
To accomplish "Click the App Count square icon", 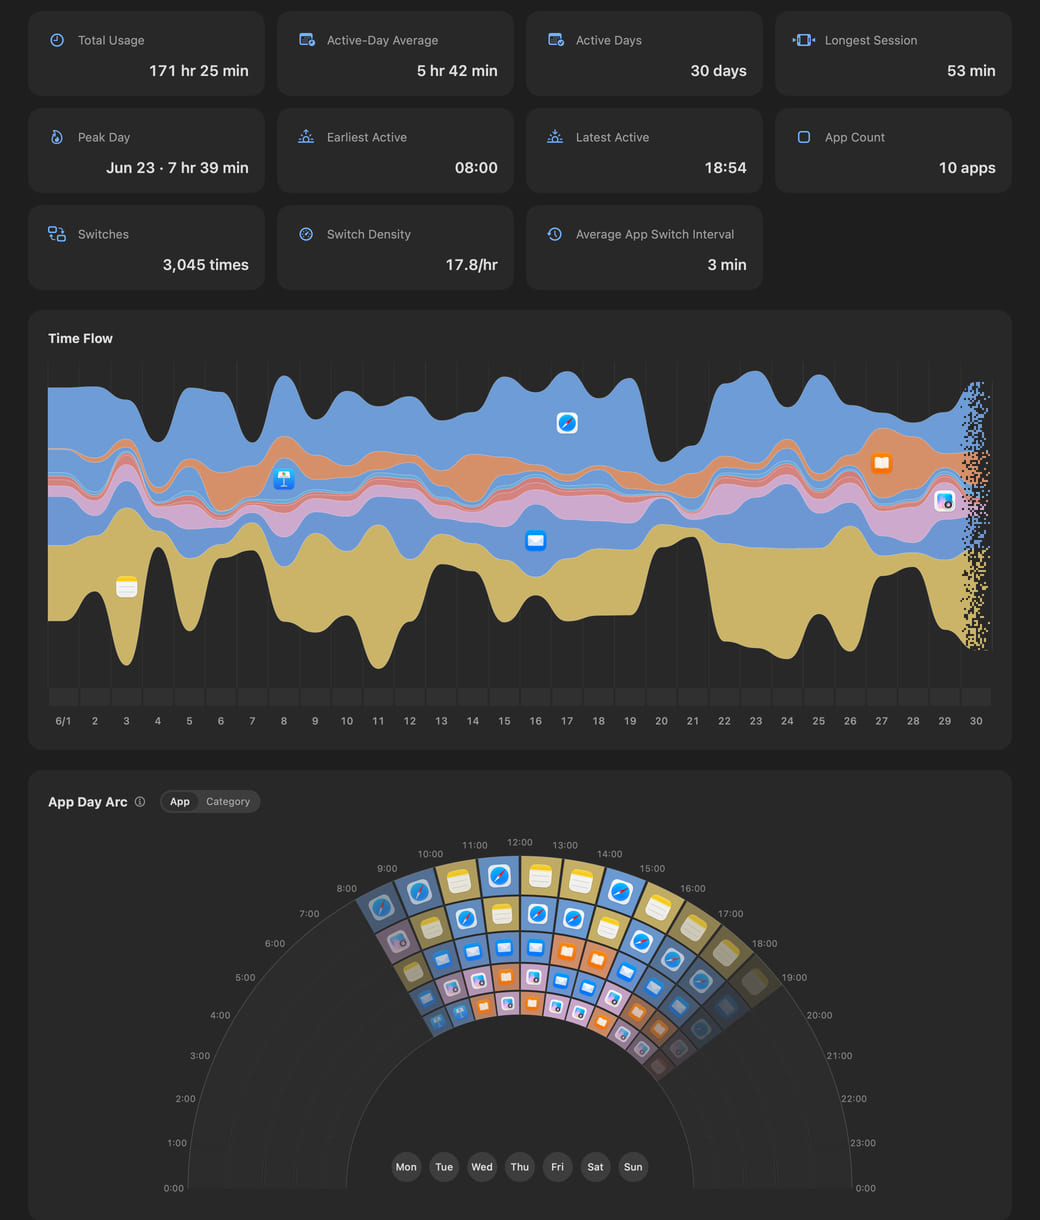I will [x=804, y=137].
